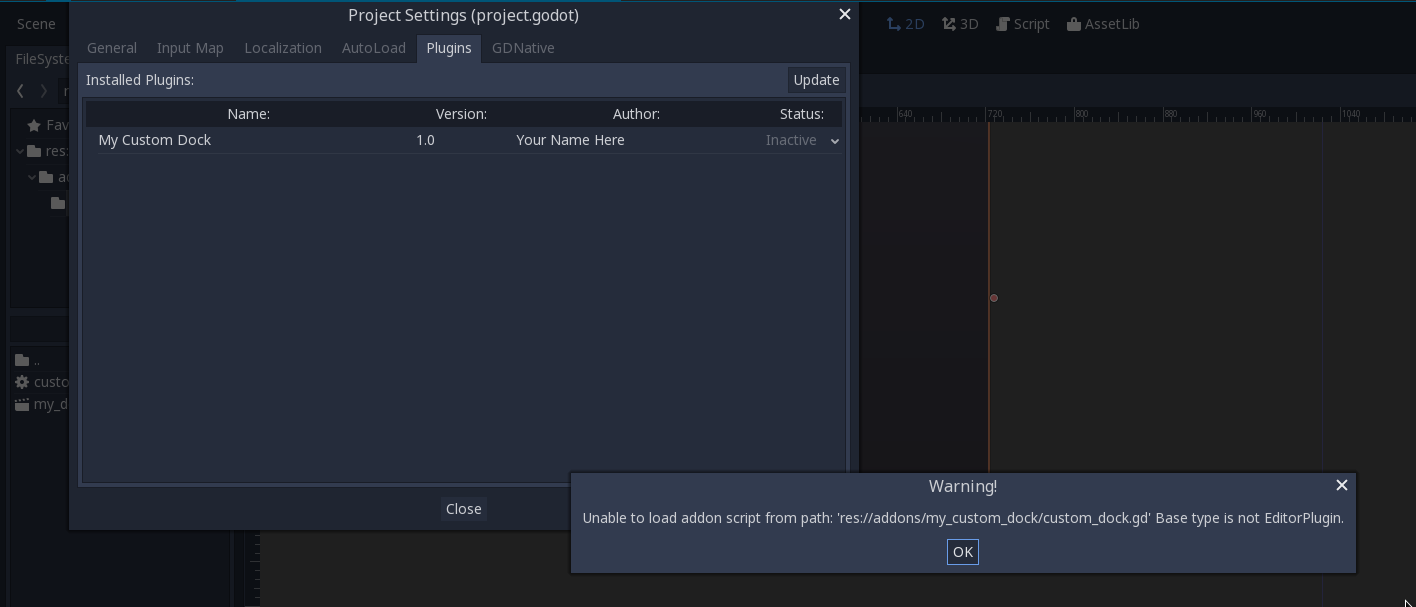Image resolution: width=1416 pixels, height=607 pixels.
Task: Switch to the 2D workspace
Action: tap(905, 24)
